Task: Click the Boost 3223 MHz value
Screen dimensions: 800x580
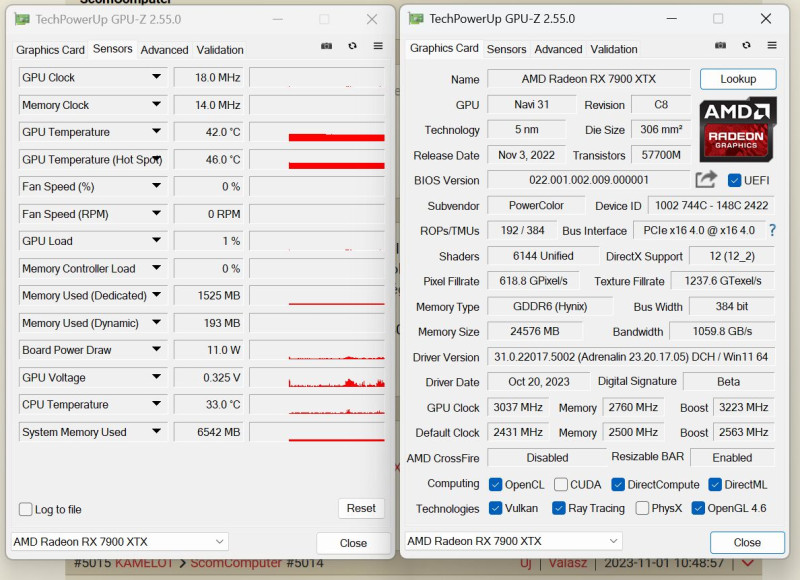Action: point(743,407)
